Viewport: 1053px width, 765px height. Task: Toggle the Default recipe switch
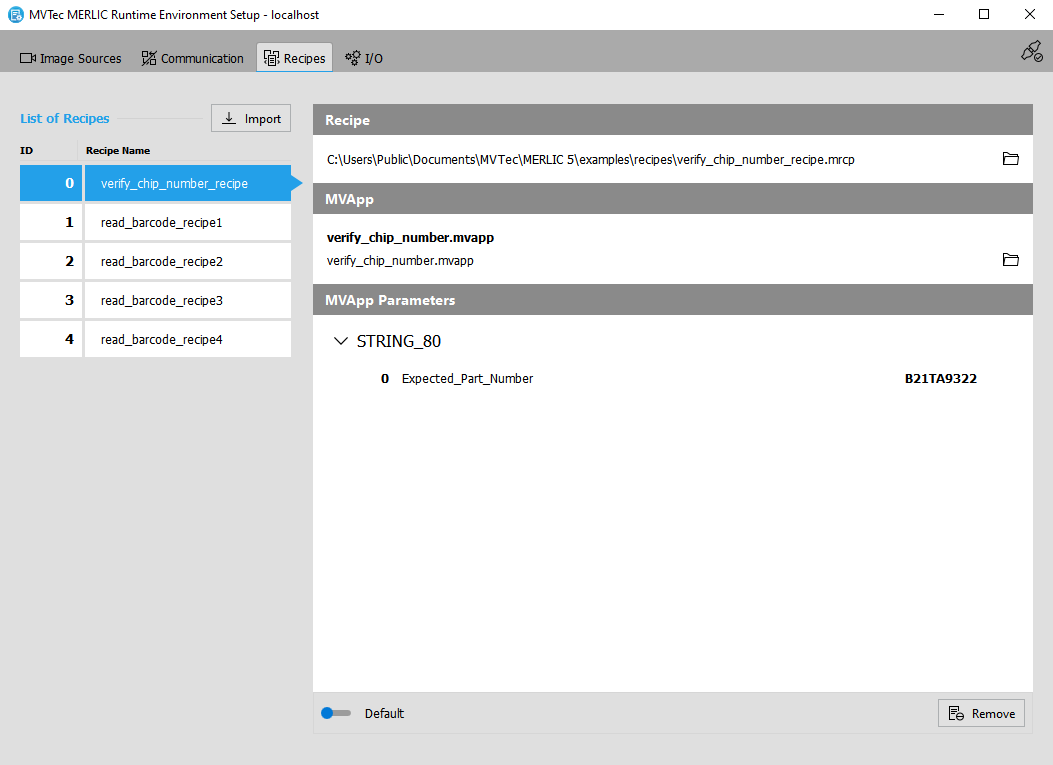[335, 713]
